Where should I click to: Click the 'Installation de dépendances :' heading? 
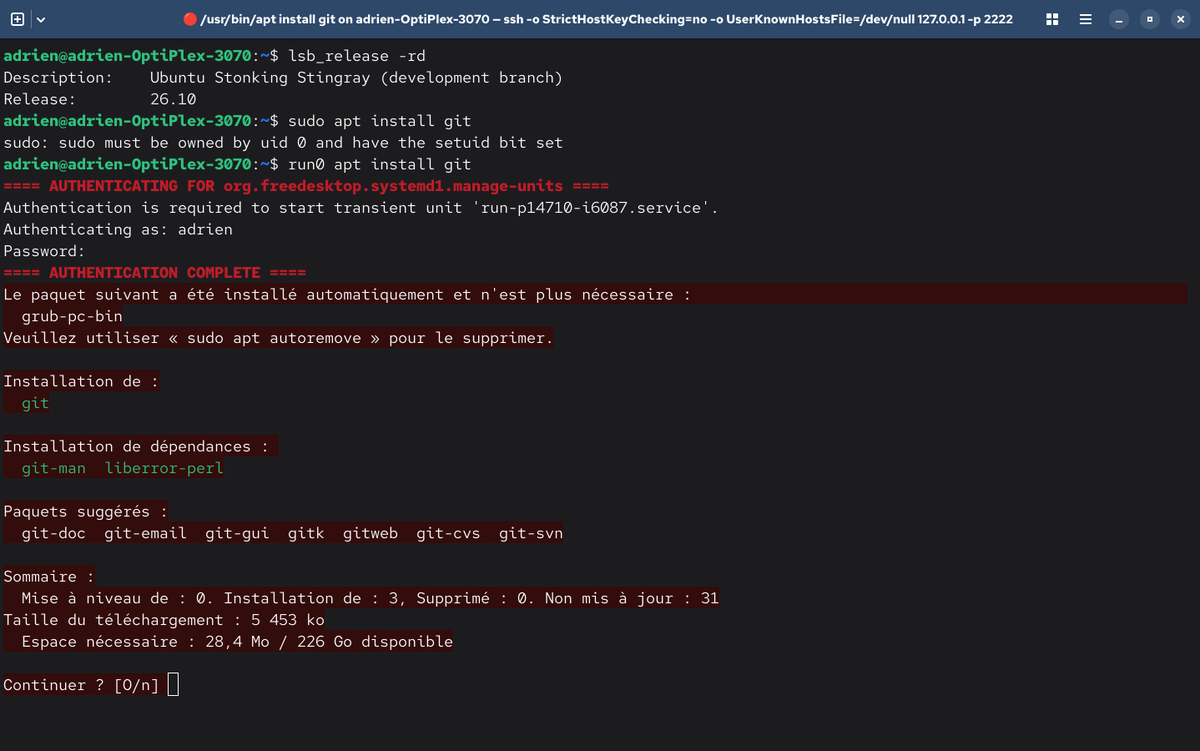[x=136, y=446]
